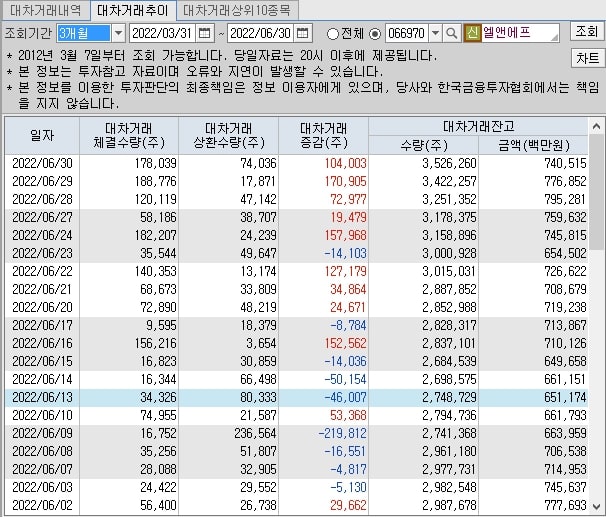Click the 2022/06/02 date cell
Viewport: 606px width, 517px height.
(42, 505)
